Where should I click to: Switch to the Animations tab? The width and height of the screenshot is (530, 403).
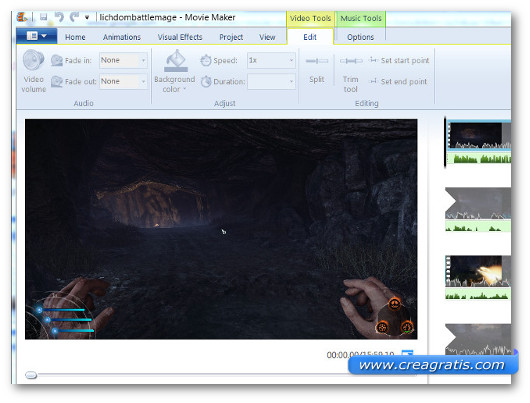point(122,37)
